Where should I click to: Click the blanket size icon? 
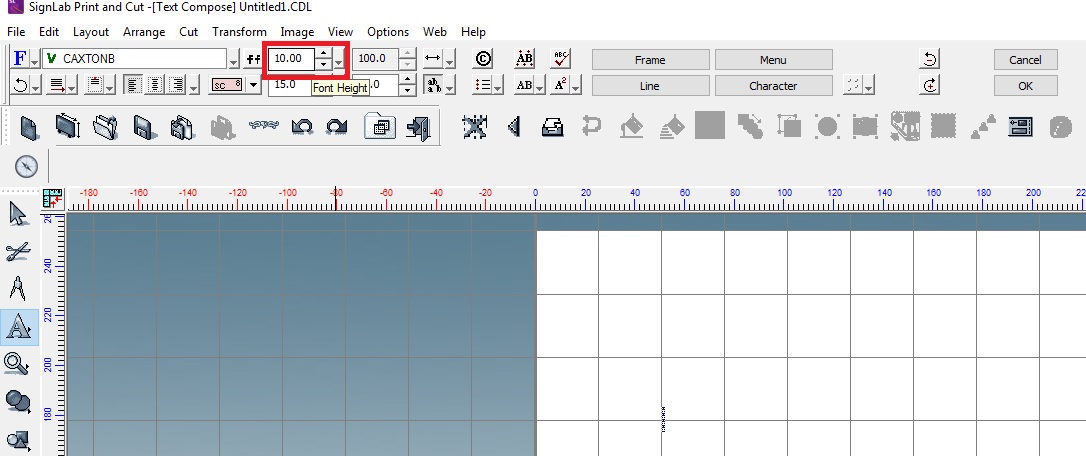[68, 128]
